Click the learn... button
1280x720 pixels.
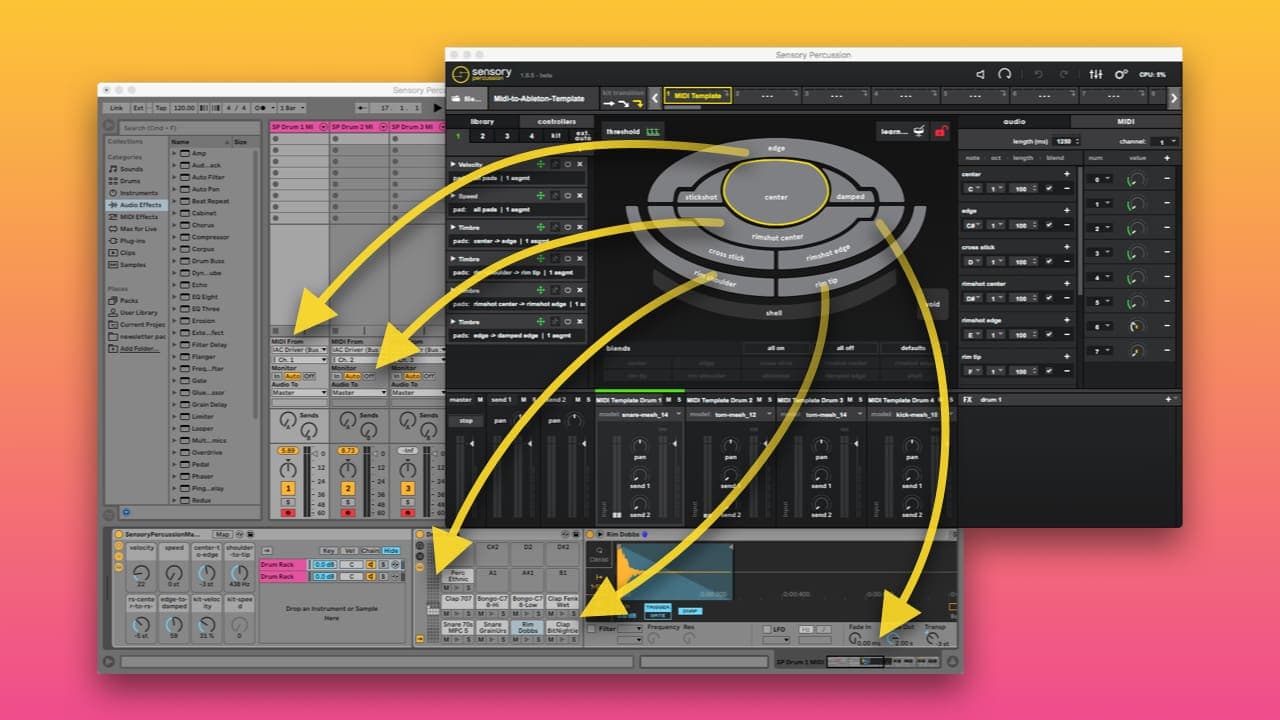[903, 131]
